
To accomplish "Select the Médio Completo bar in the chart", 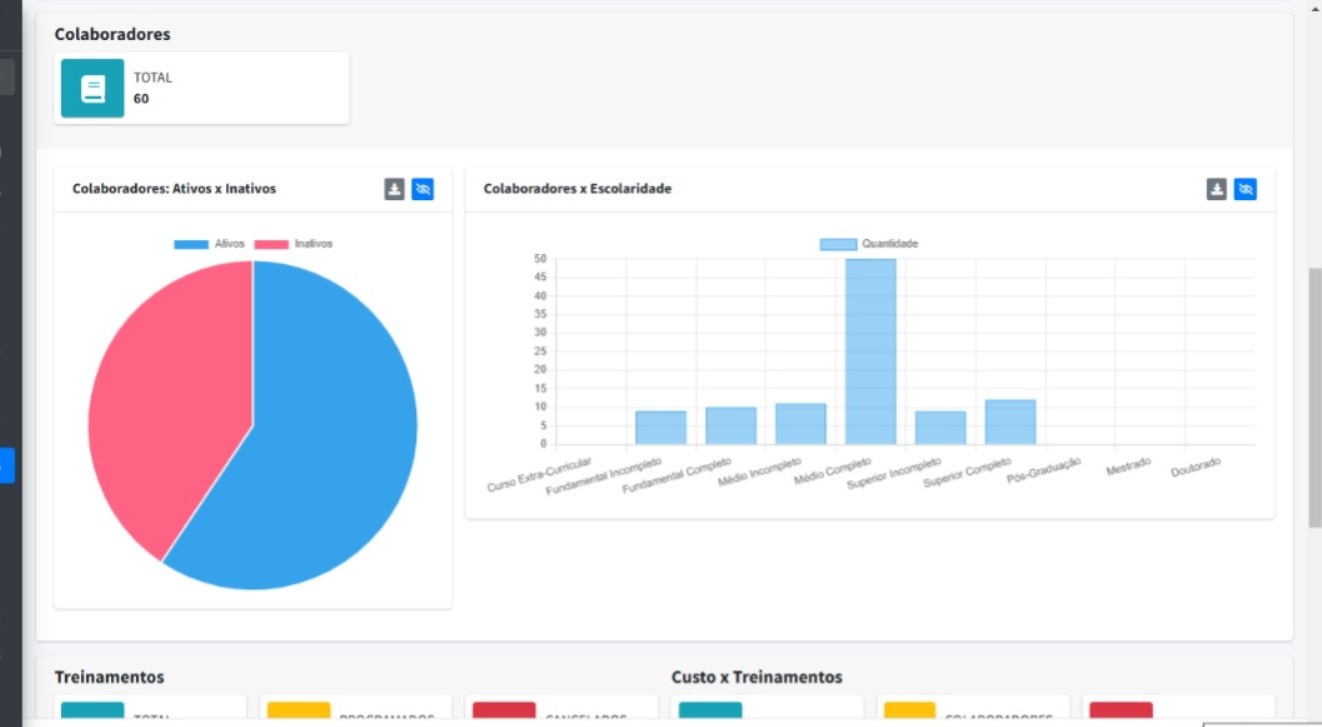I will (x=872, y=350).
